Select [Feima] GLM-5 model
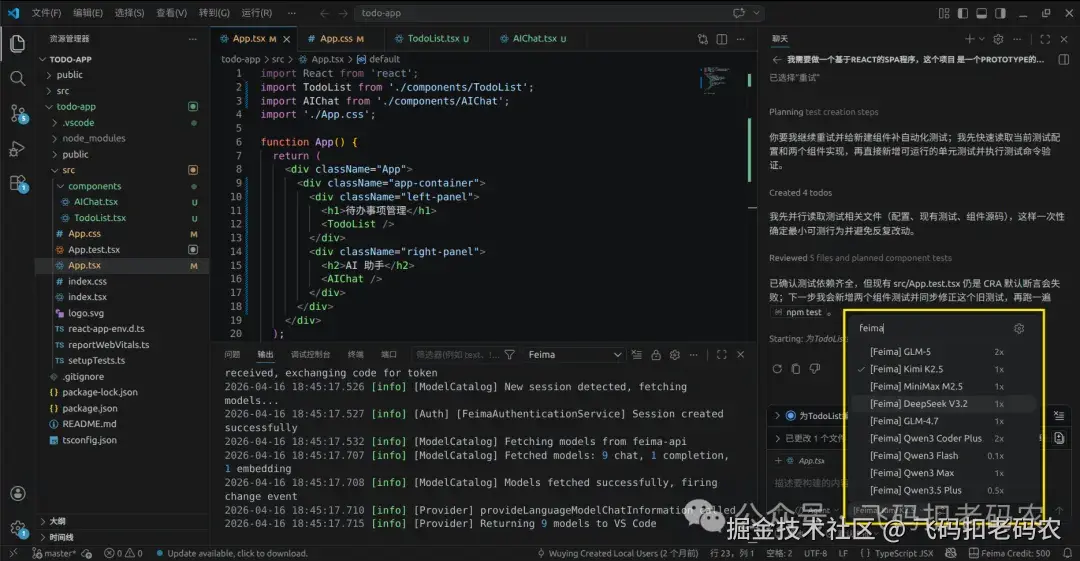 click(943, 351)
